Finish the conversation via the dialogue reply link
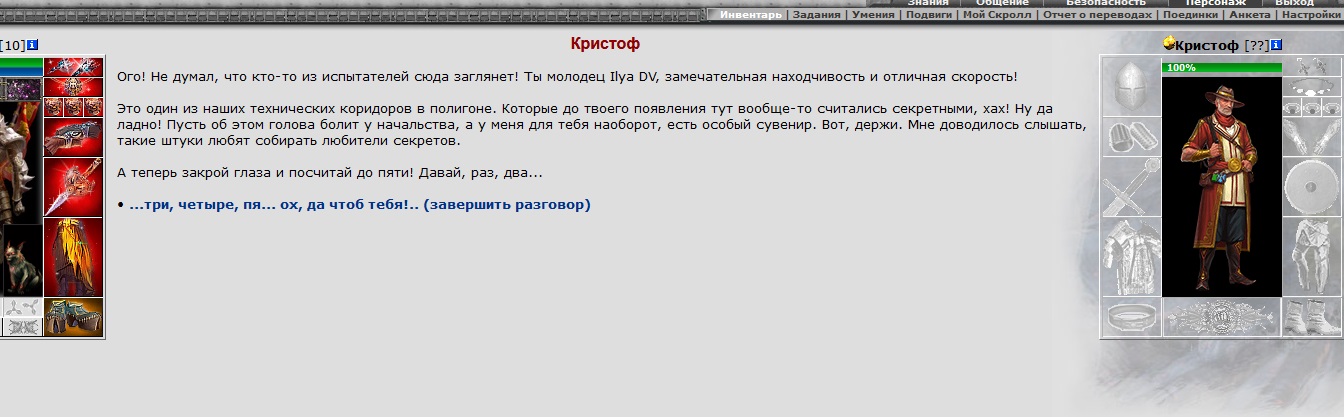Screen dimensions: 1344x417 pos(360,205)
